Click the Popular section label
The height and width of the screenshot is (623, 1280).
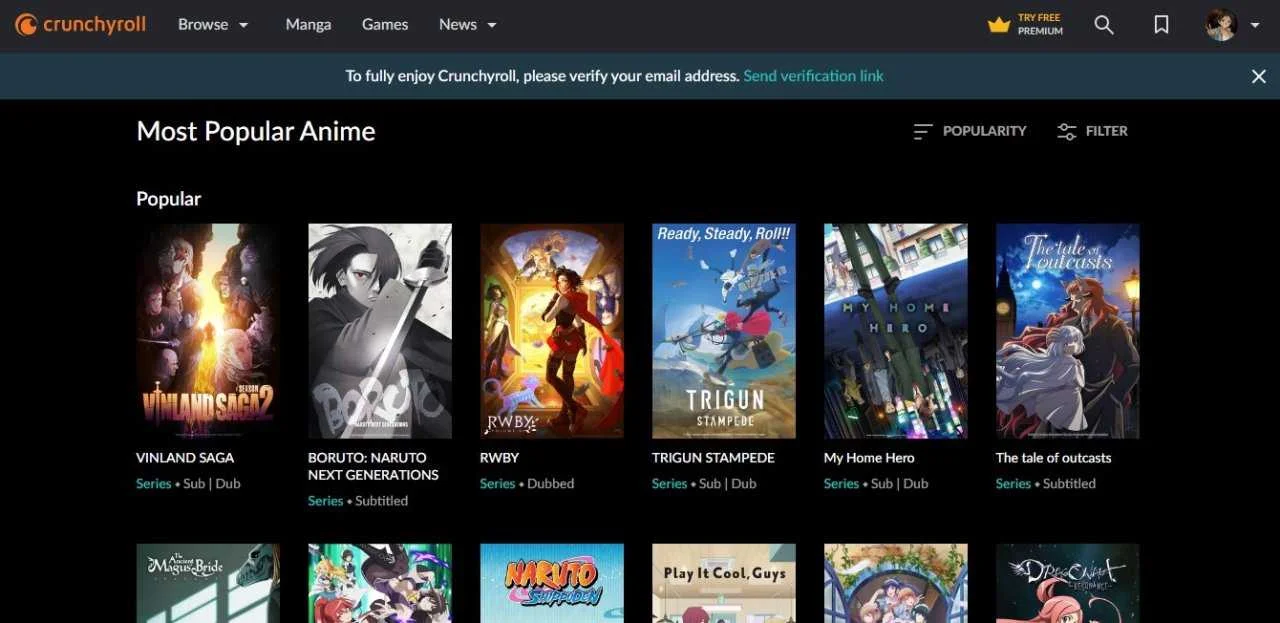click(x=168, y=199)
